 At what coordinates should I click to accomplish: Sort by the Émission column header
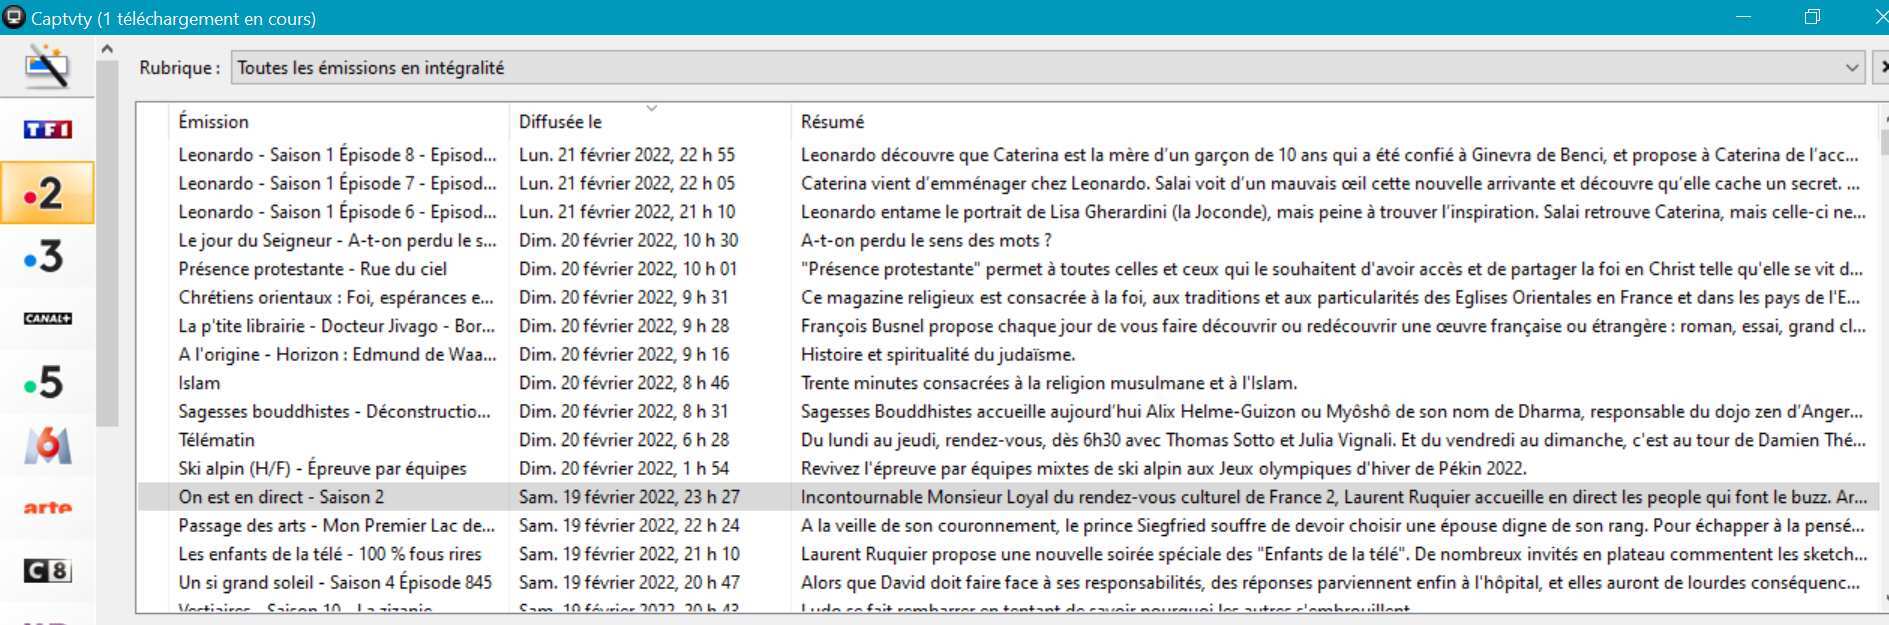point(339,122)
